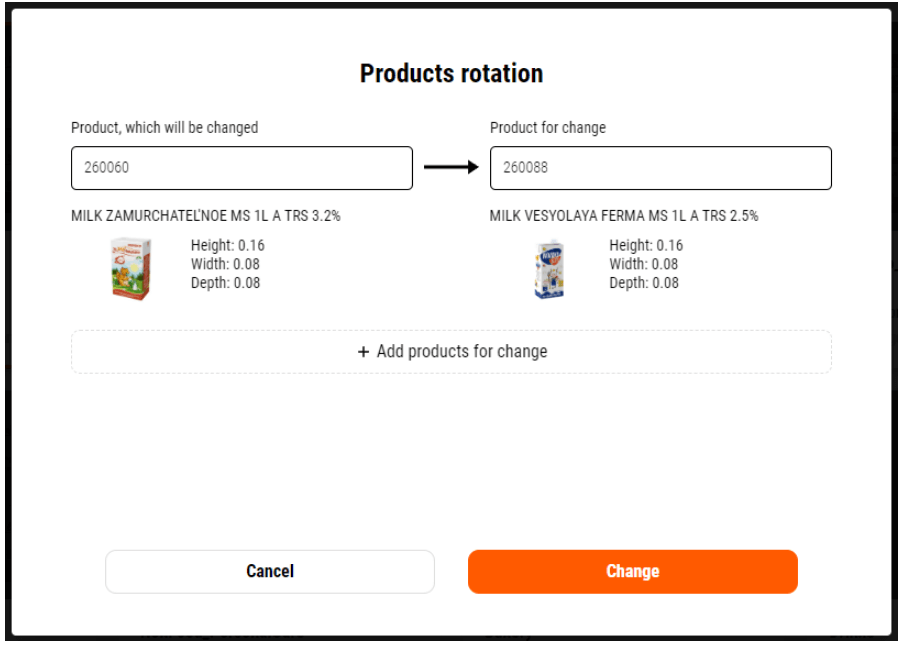This screenshot has height=646, width=902.
Task: Select the MILK VESYOLAYA FERMA product name text
Action: point(623,216)
